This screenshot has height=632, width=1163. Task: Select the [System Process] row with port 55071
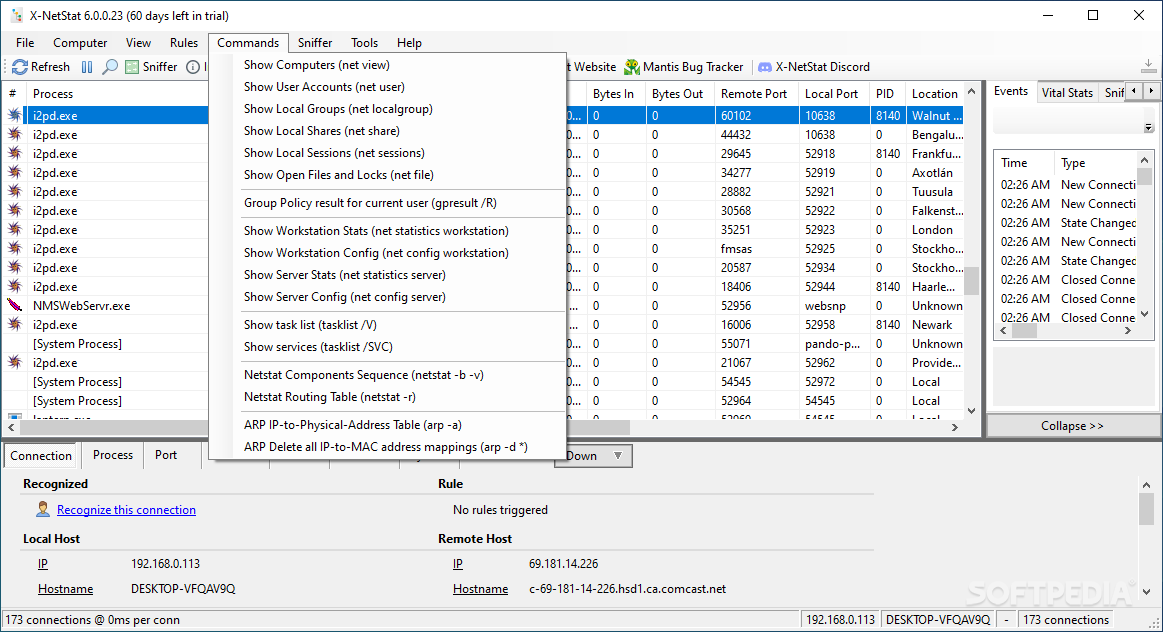pyautogui.click(x=484, y=344)
